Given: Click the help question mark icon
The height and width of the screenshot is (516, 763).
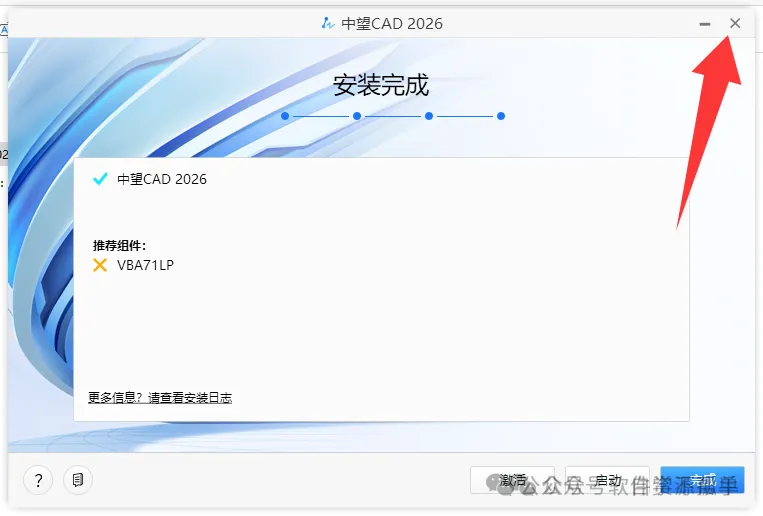Looking at the screenshot, I should pos(38,480).
